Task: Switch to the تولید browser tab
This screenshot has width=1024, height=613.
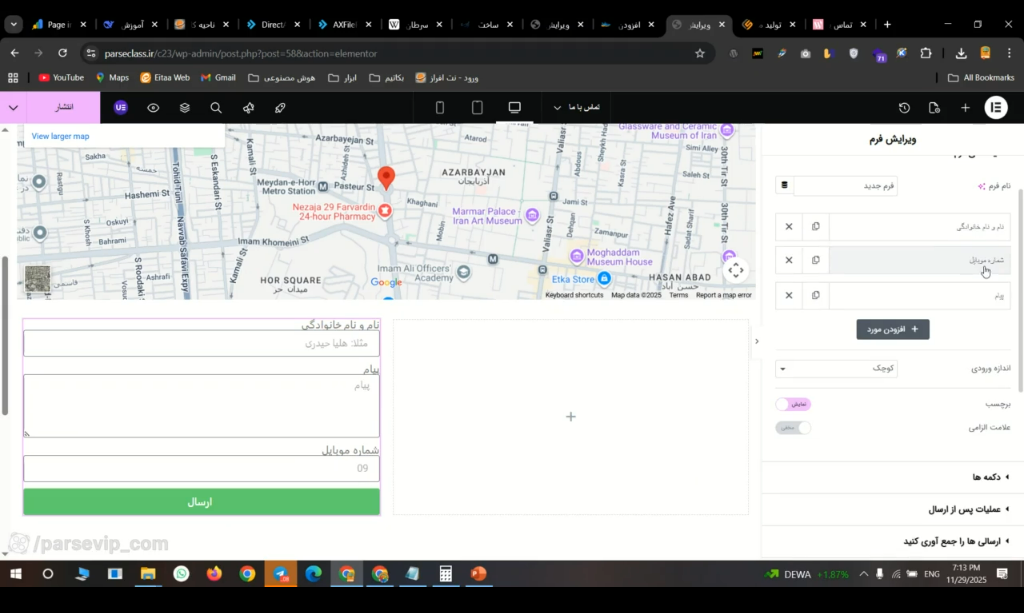Action: coord(771,24)
